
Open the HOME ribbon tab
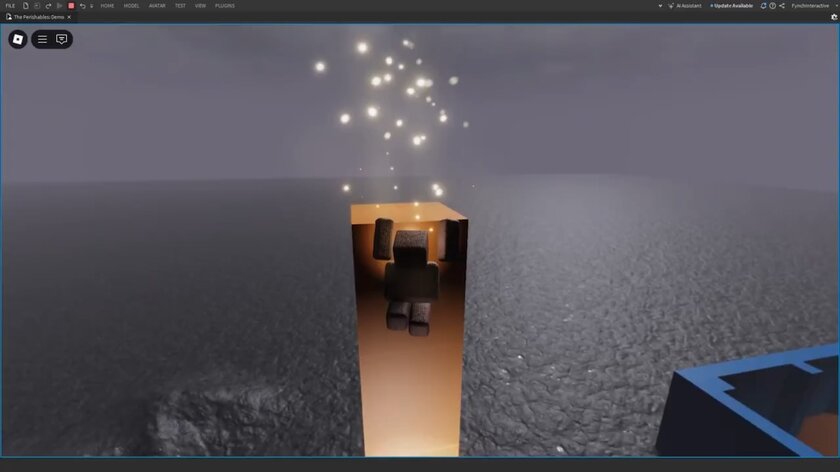107,6
